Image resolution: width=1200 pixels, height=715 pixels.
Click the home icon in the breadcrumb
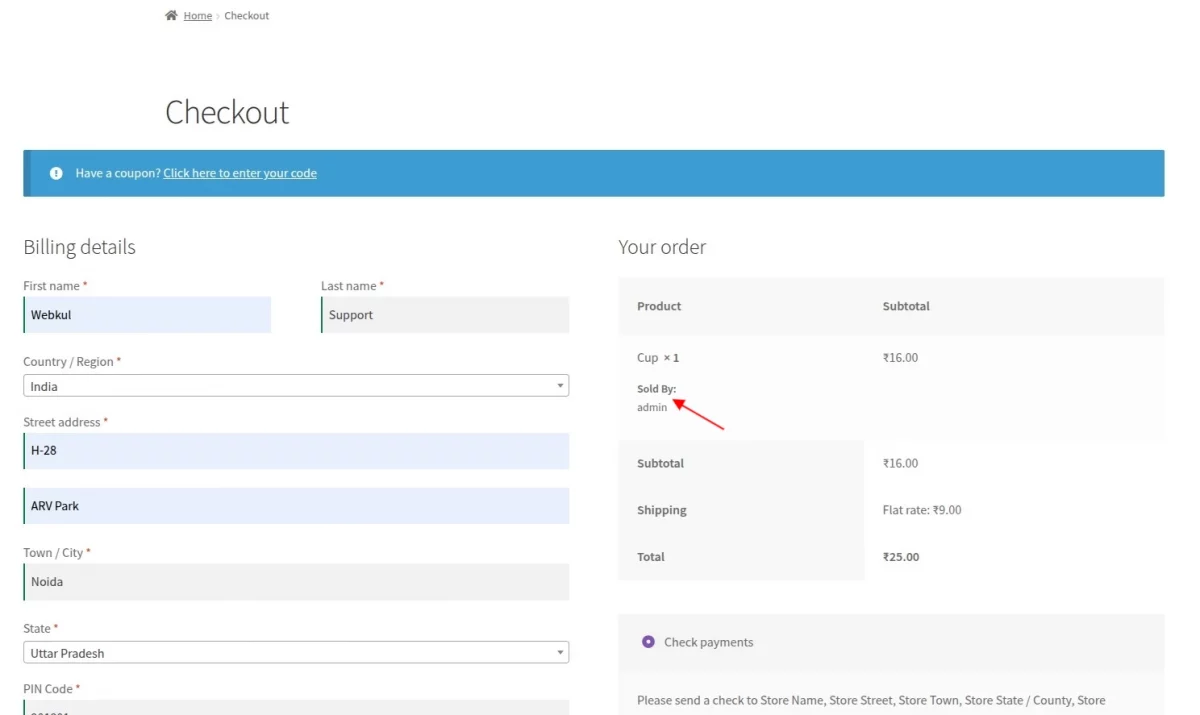coord(170,15)
